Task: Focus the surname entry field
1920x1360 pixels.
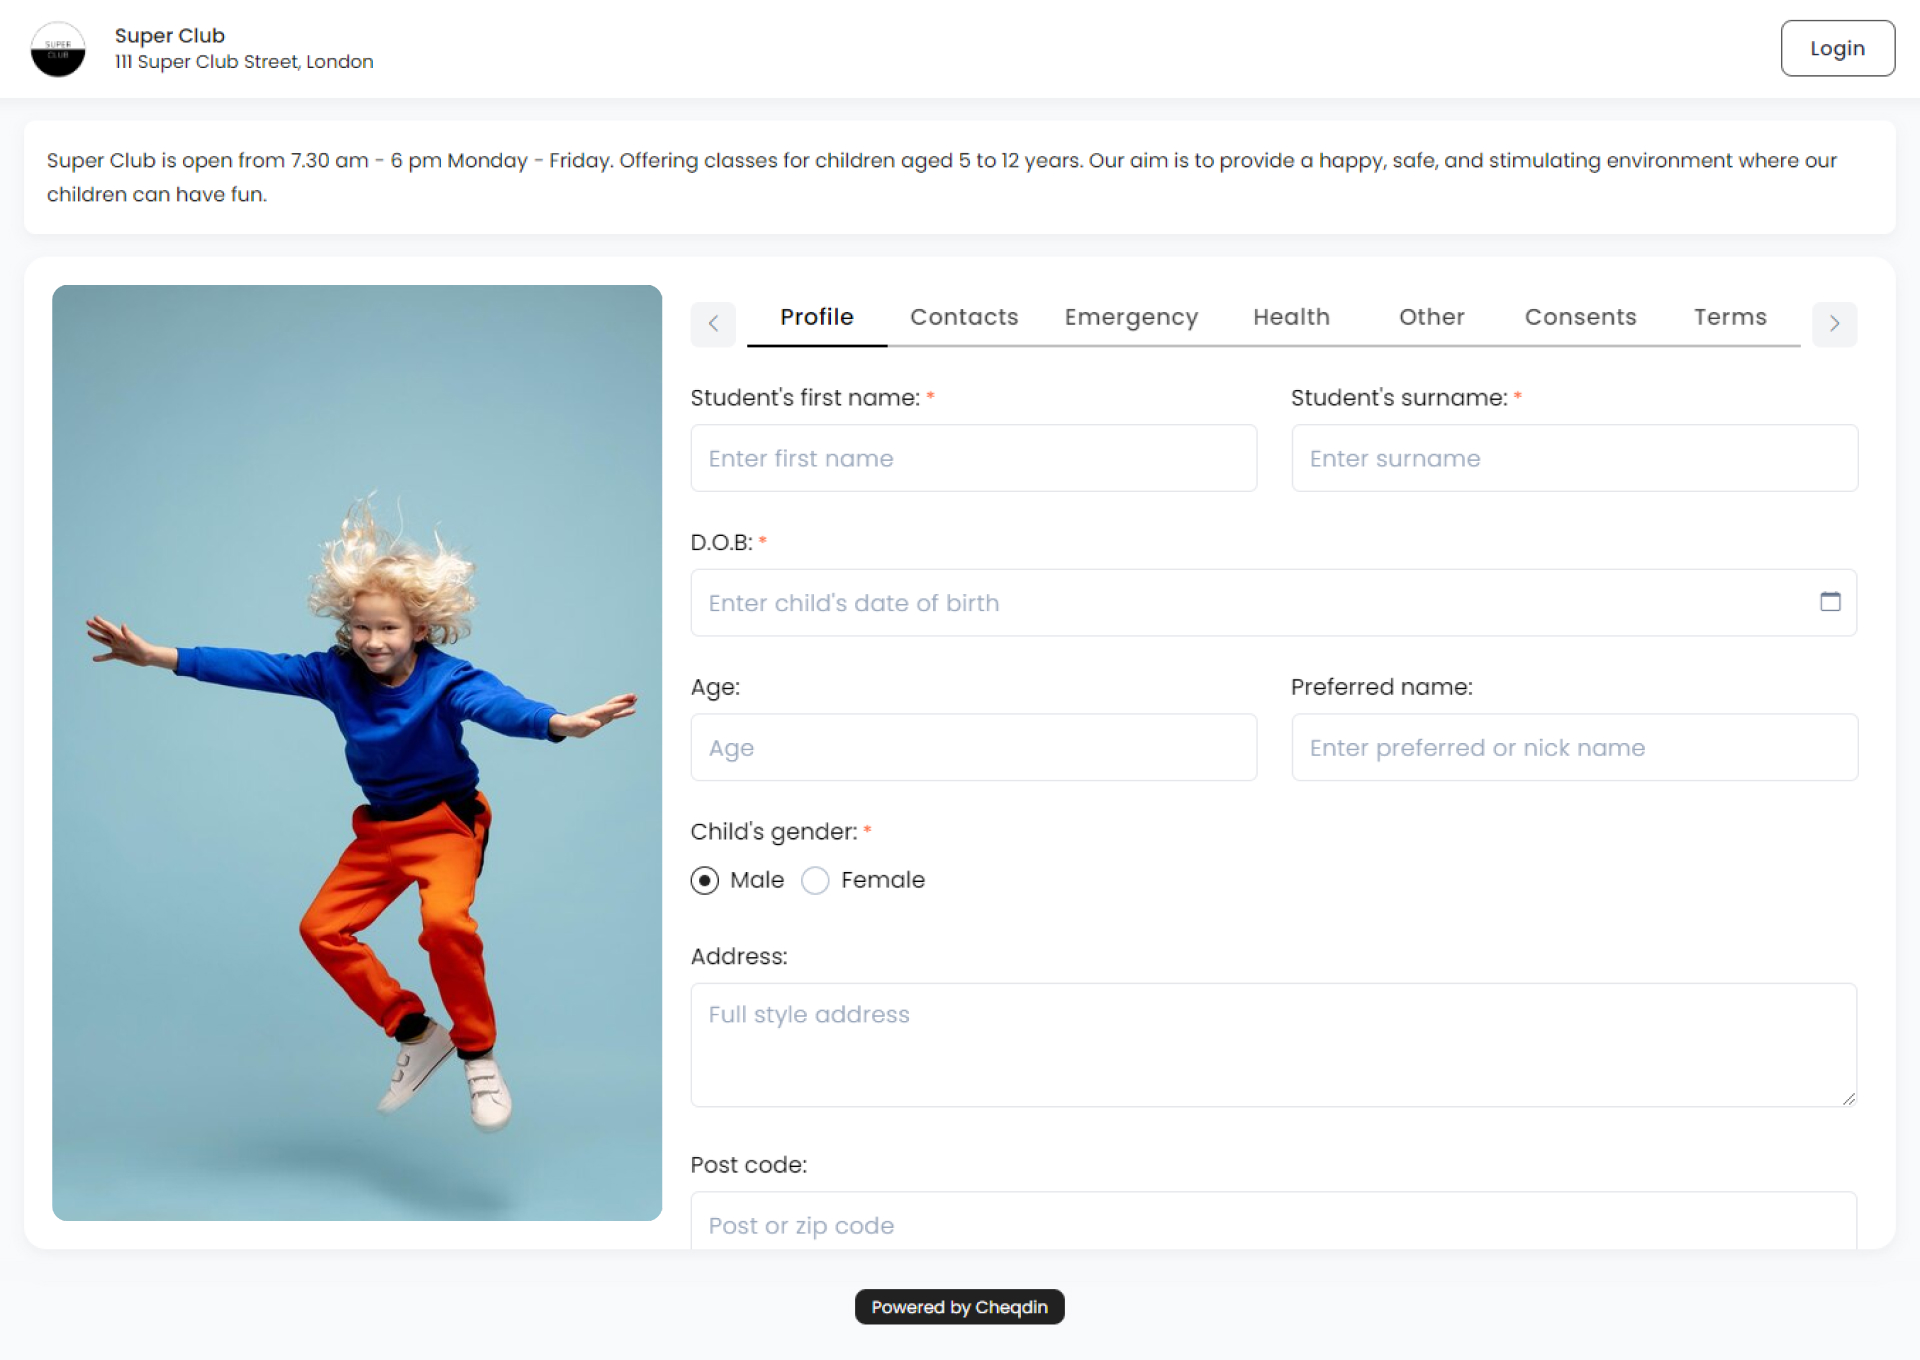Action: (1574, 458)
